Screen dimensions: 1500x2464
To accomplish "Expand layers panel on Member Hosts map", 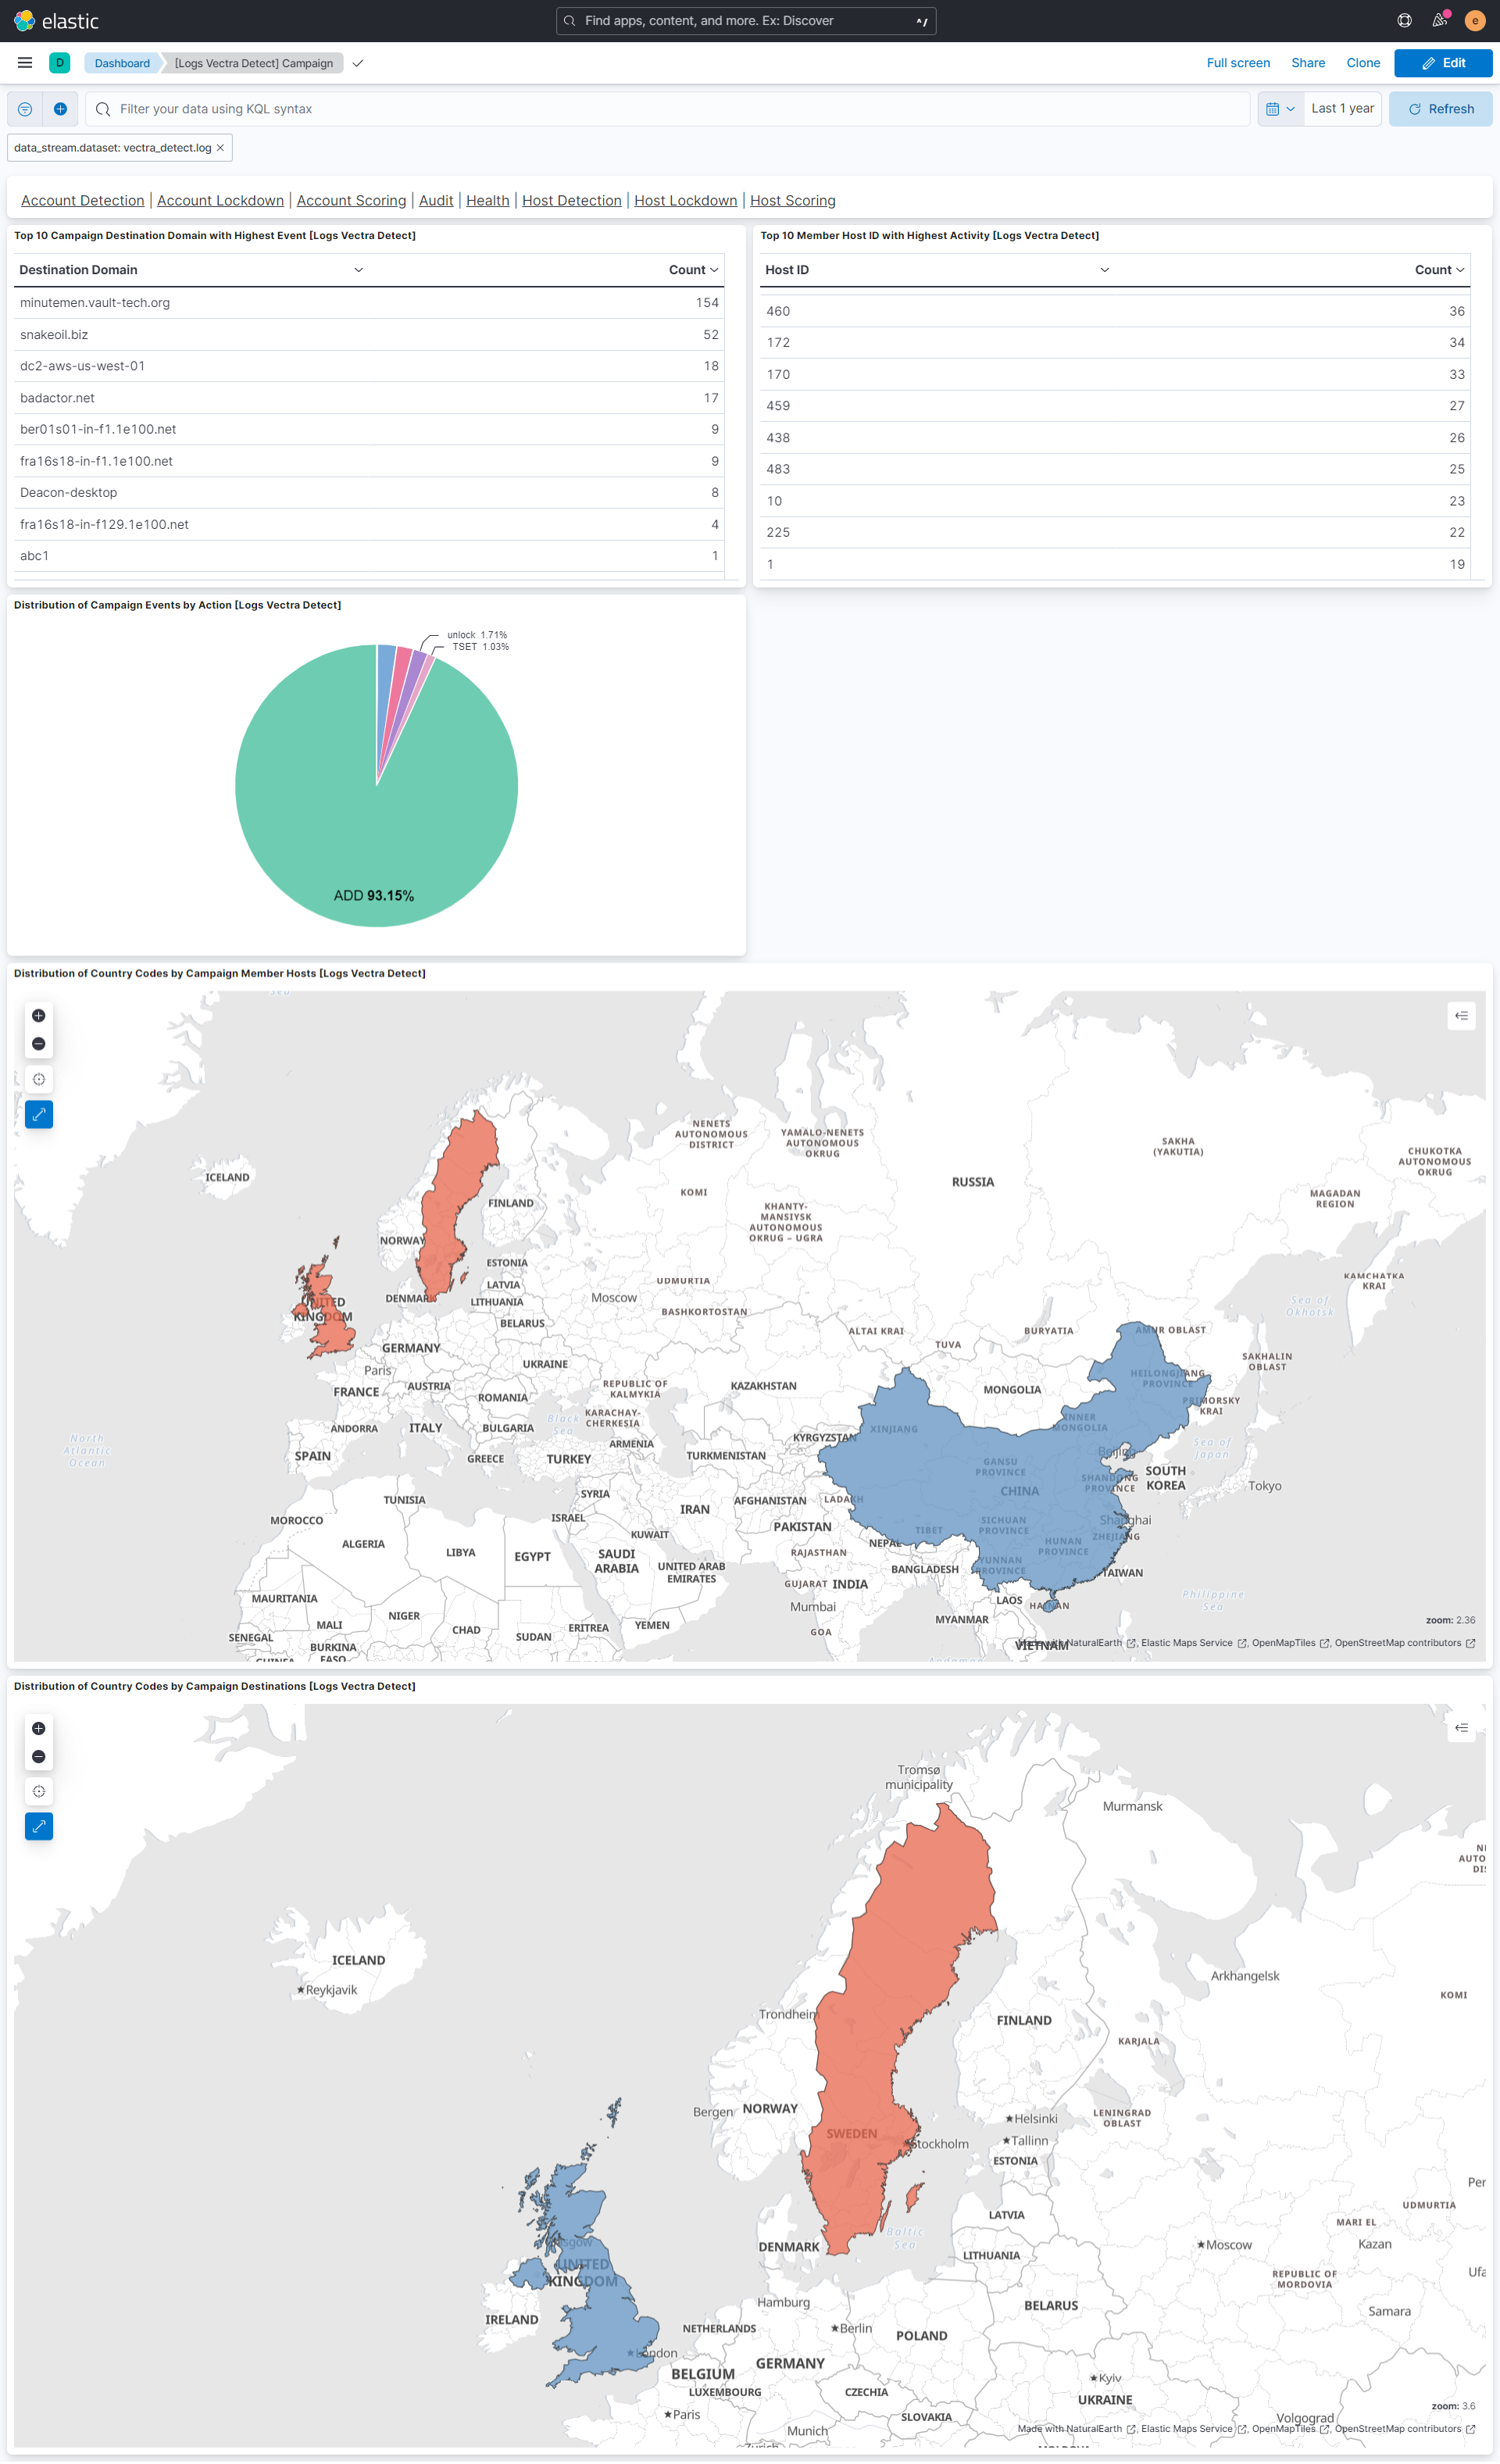I will tap(1461, 1016).
